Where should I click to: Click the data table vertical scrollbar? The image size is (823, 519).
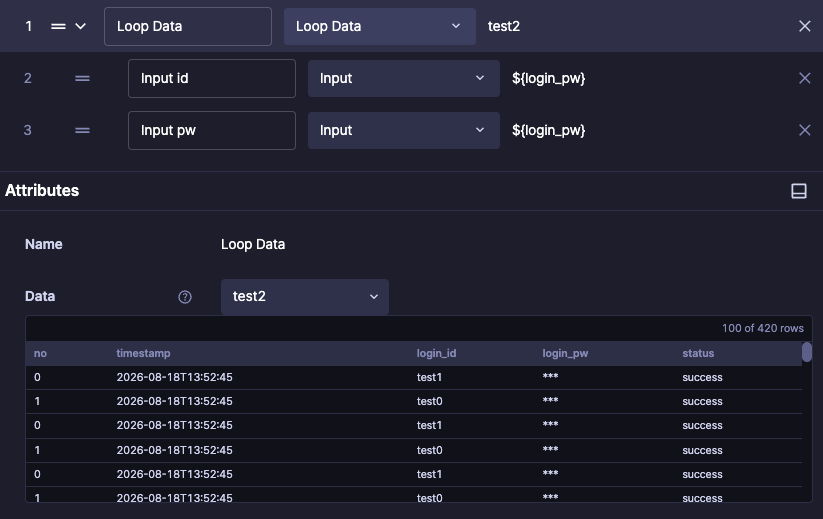point(807,352)
